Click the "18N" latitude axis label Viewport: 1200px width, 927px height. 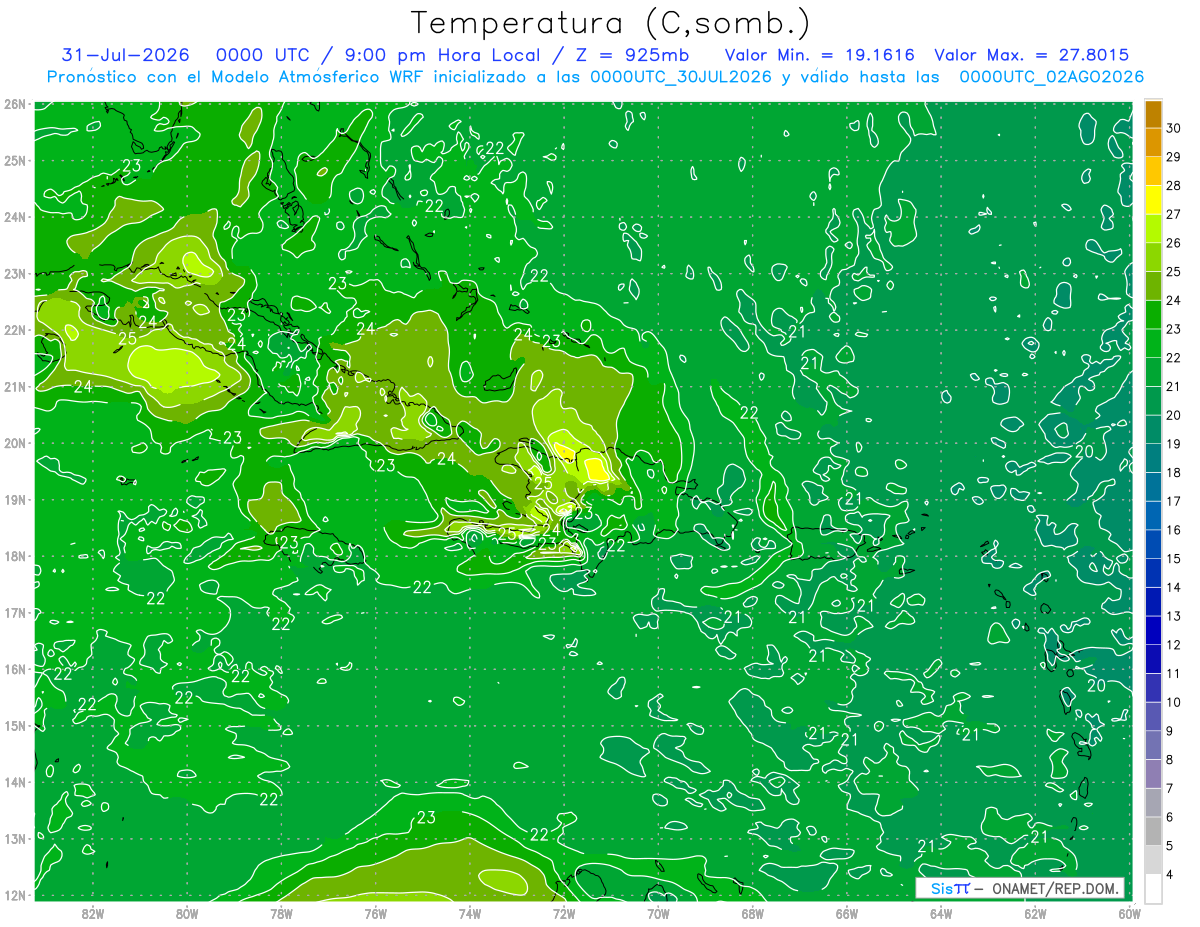(x=15, y=556)
